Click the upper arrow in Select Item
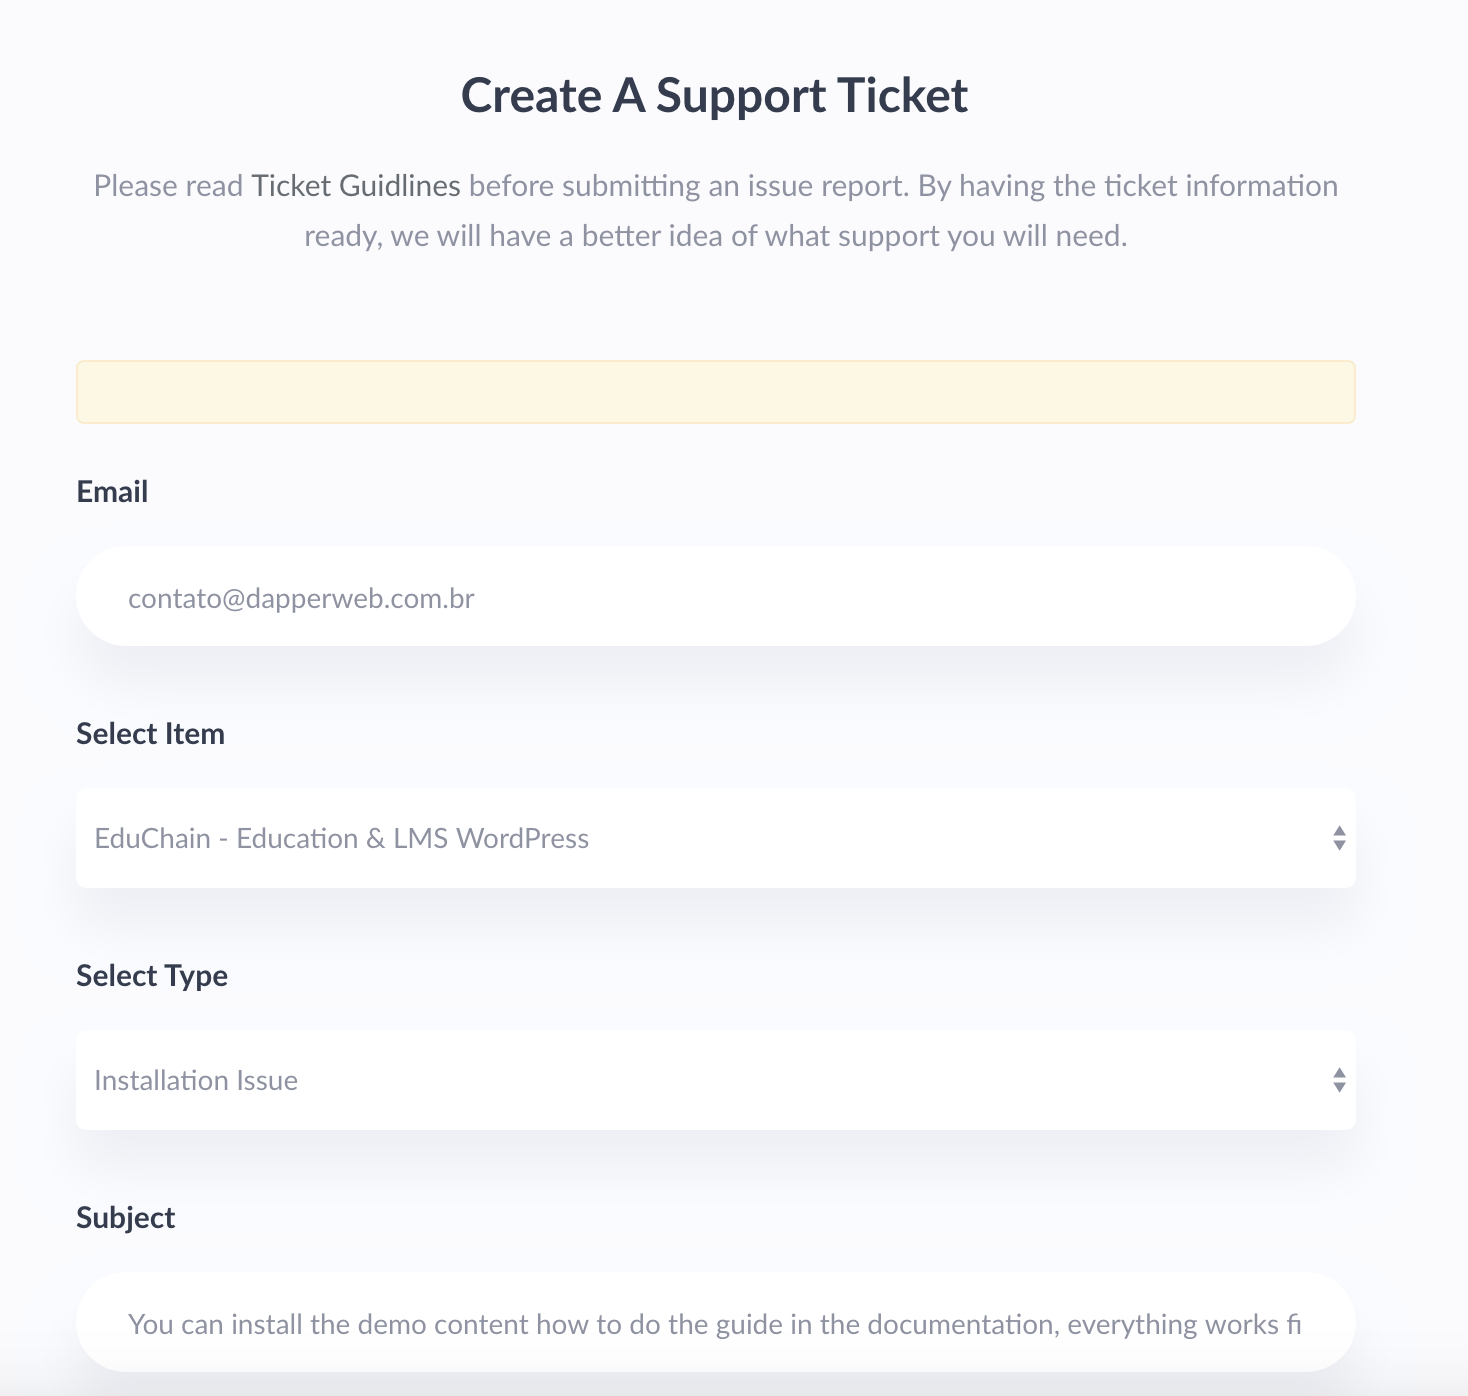Image resolution: width=1468 pixels, height=1396 pixels. [1339, 830]
